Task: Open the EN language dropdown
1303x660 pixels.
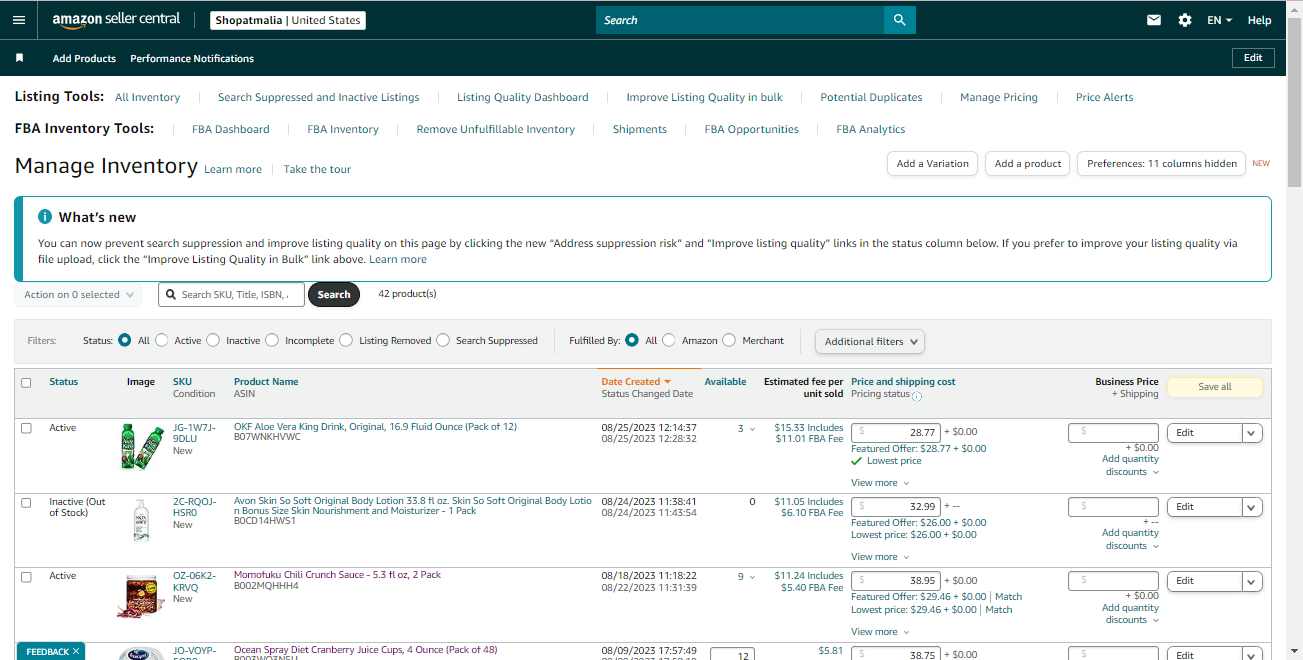Action: (1219, 20)
